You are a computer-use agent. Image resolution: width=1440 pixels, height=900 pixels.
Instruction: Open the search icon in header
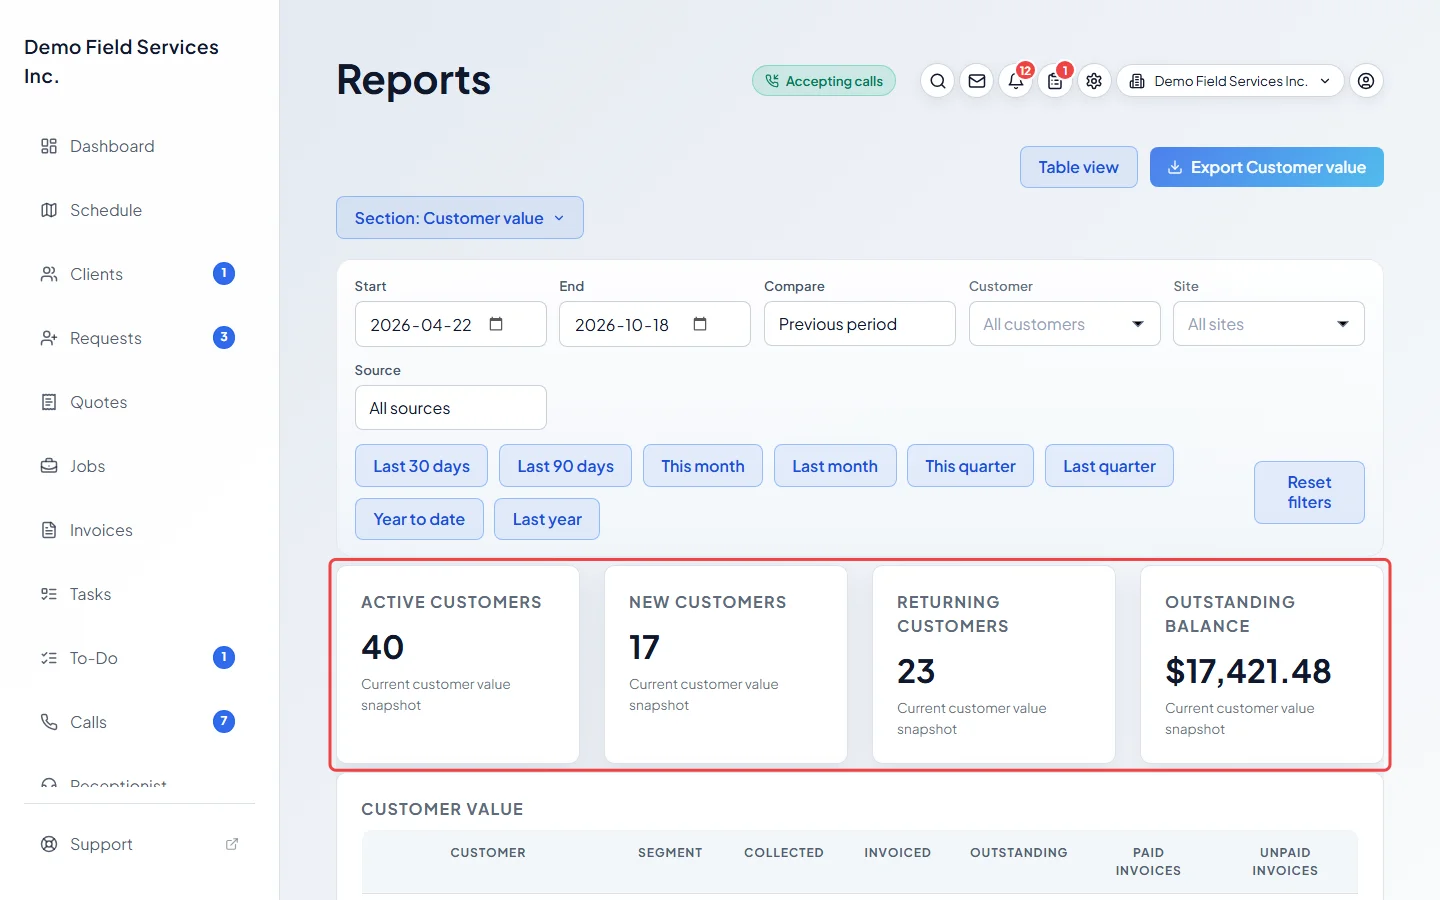tap(937, 81)
